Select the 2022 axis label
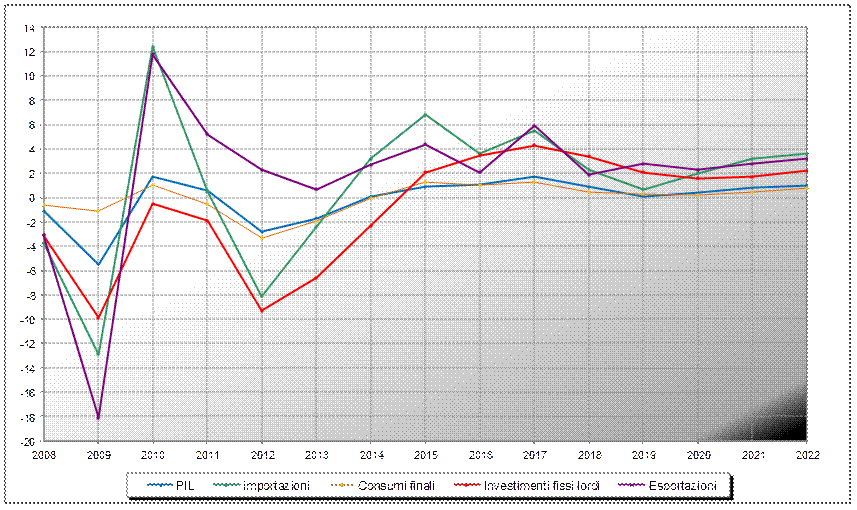Viewport: 857px width, 510px height. pos(807,455)
